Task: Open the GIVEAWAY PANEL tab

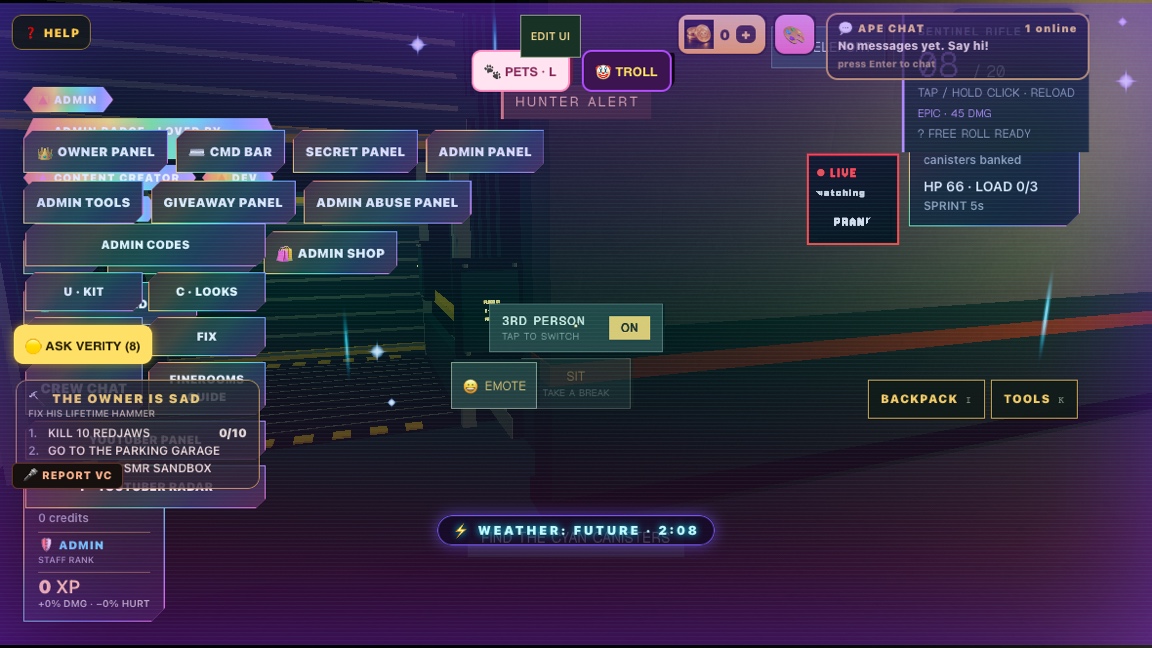Action: tap(223, 202)
